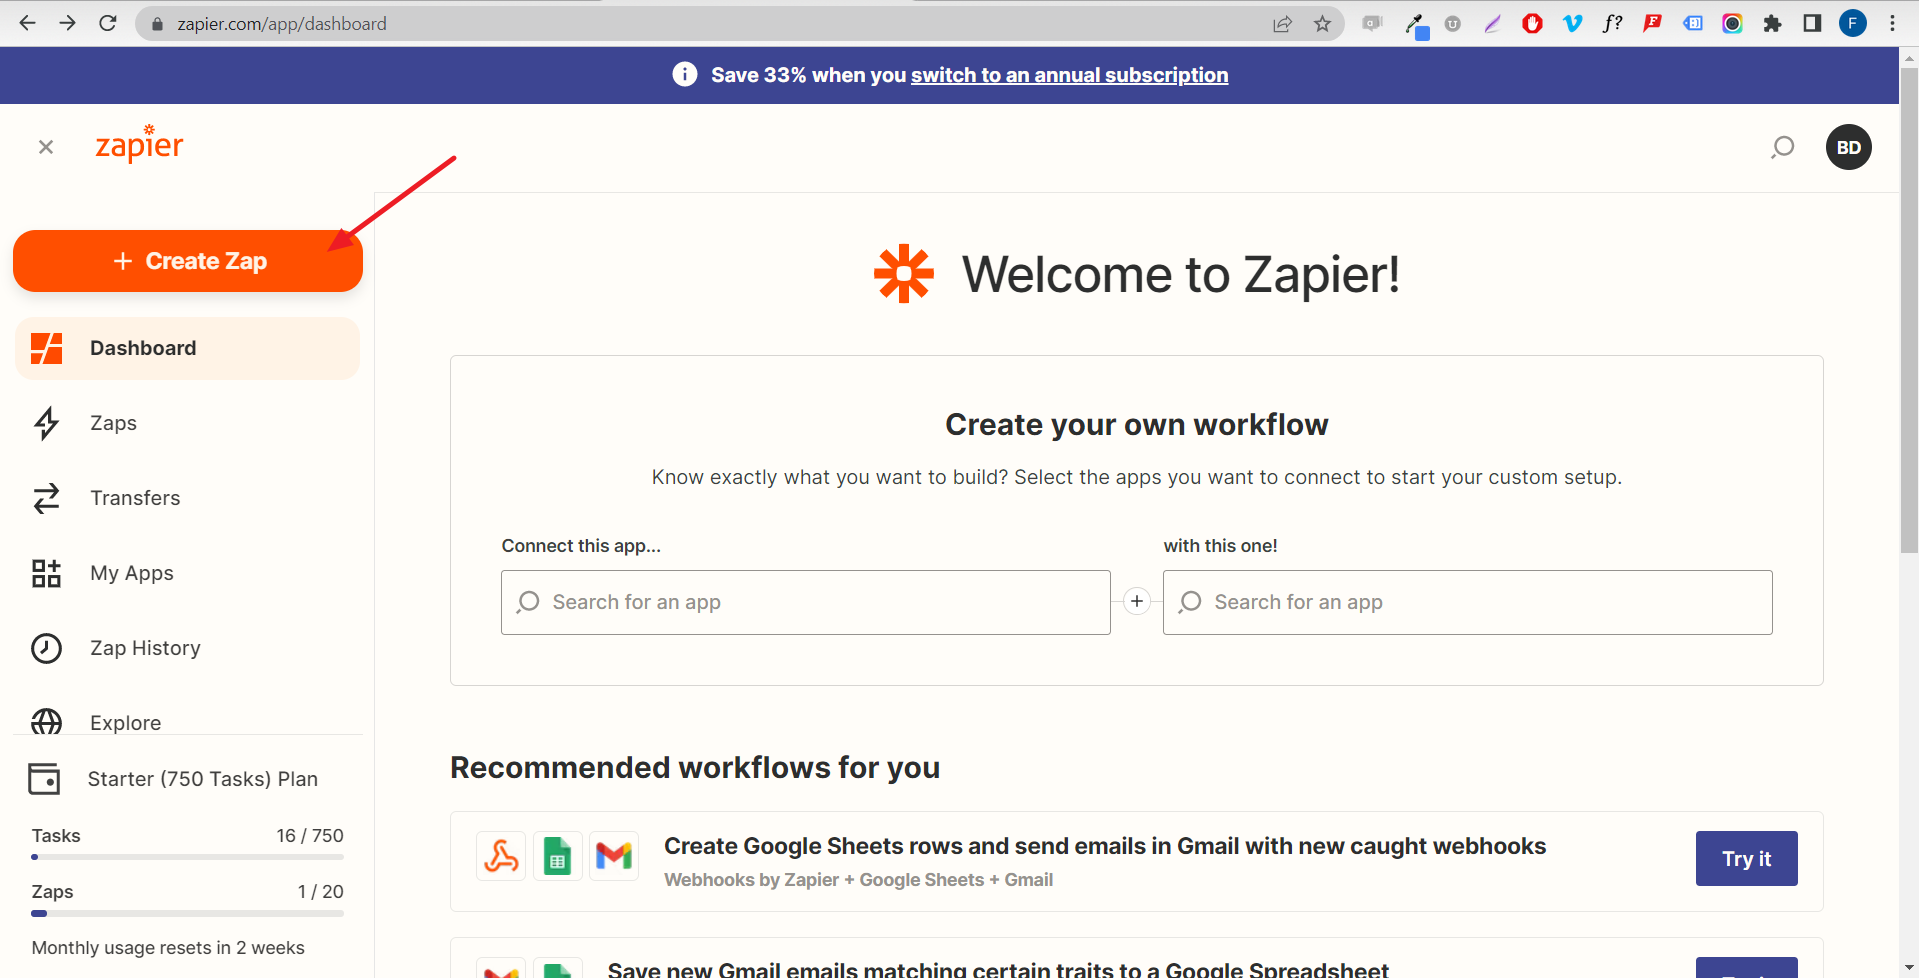Open the Dashboard sidebar item
Viewport: 1919px width, 978px height.
click(187, 348)
